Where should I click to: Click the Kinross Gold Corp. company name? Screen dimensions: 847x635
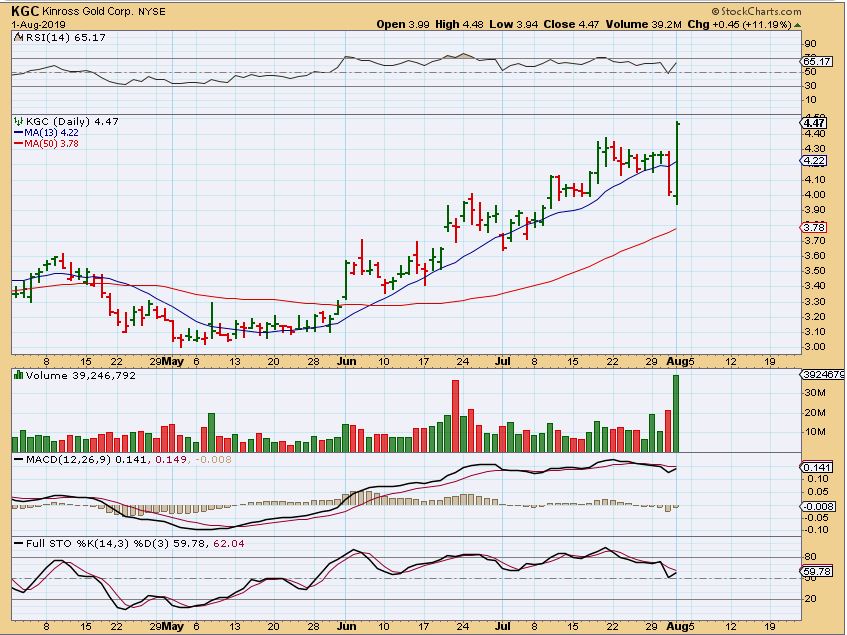(x=87, y=11)
